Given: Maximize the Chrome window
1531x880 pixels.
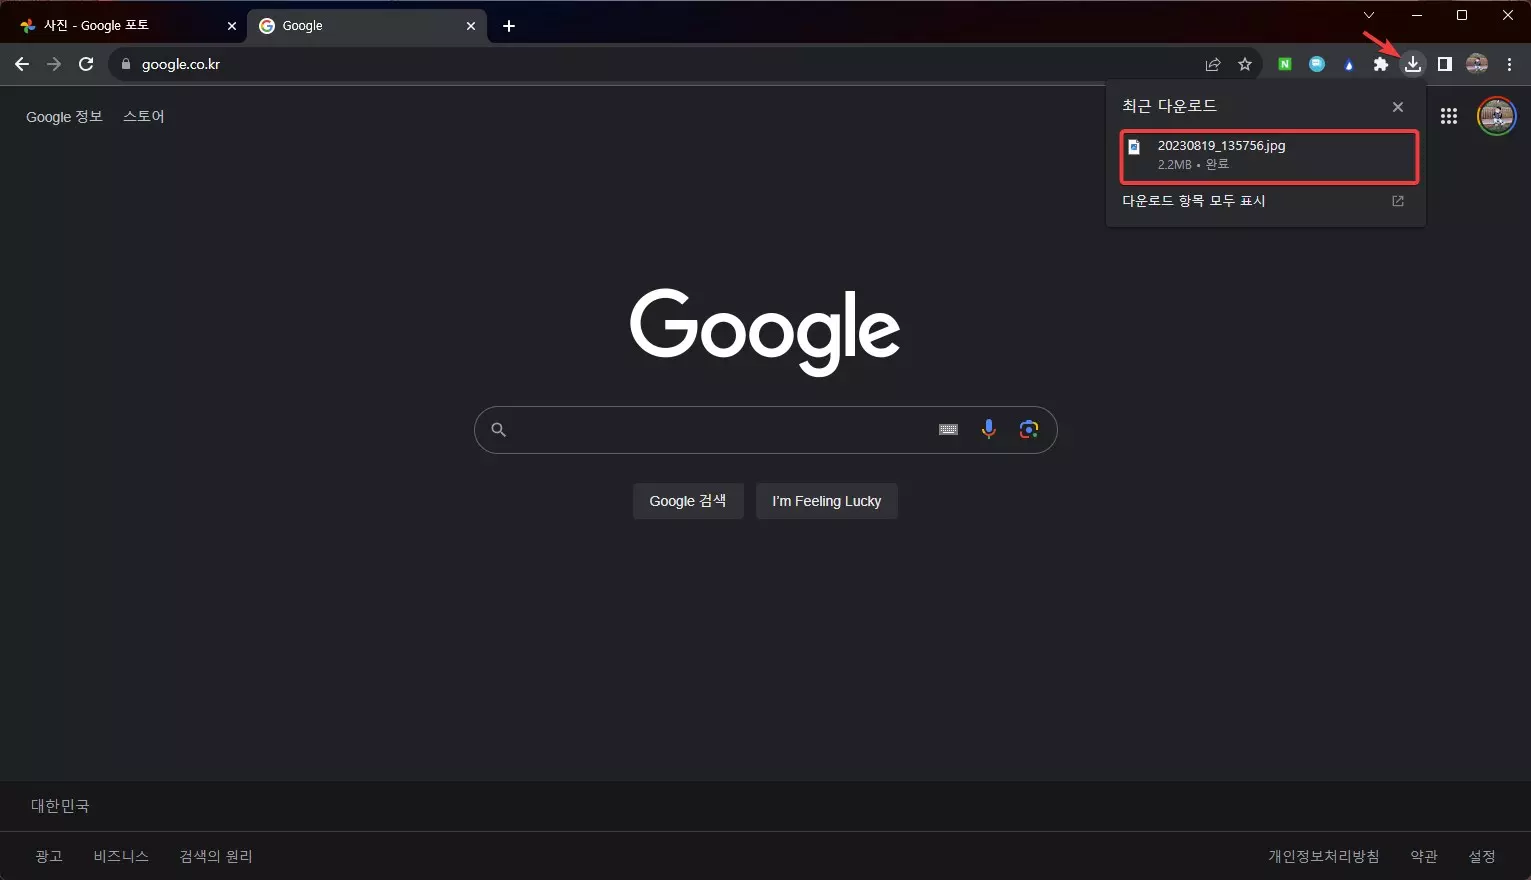Looking at the screenshot, I should [x=1462, y=15].
